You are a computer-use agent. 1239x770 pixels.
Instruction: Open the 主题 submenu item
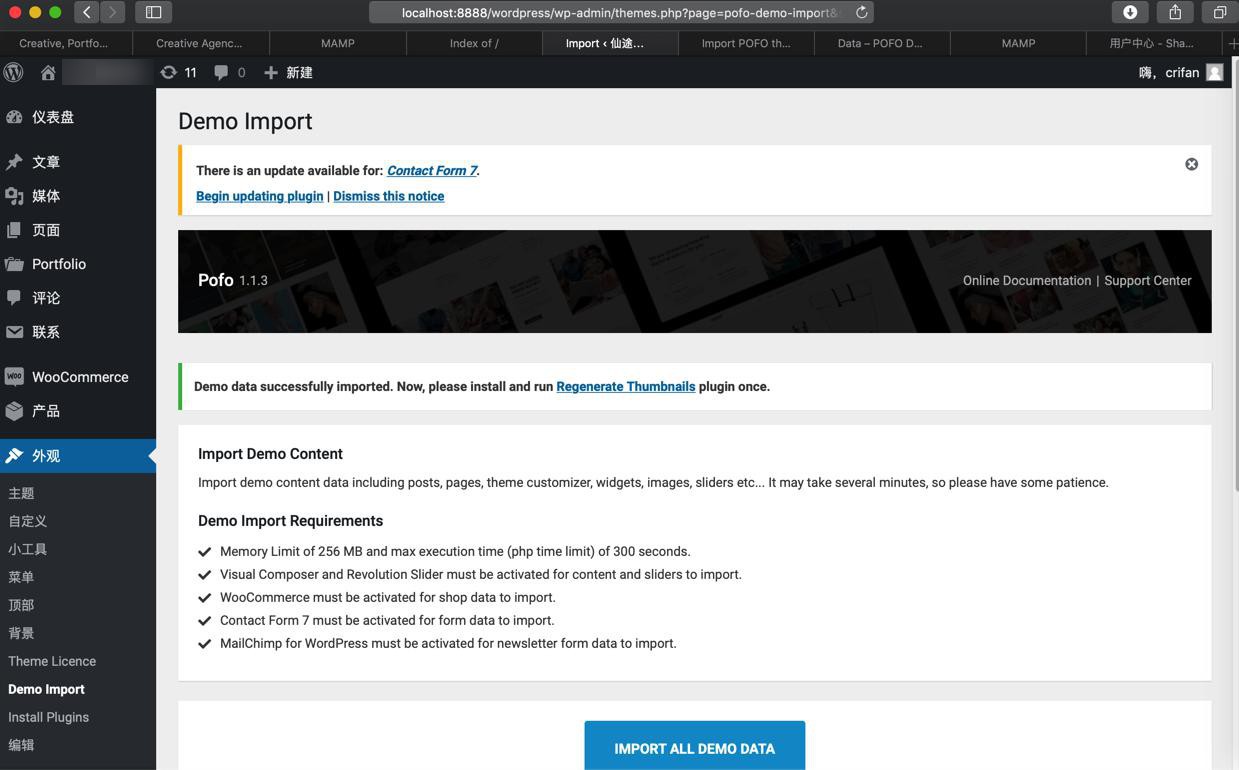coord(21,493)
